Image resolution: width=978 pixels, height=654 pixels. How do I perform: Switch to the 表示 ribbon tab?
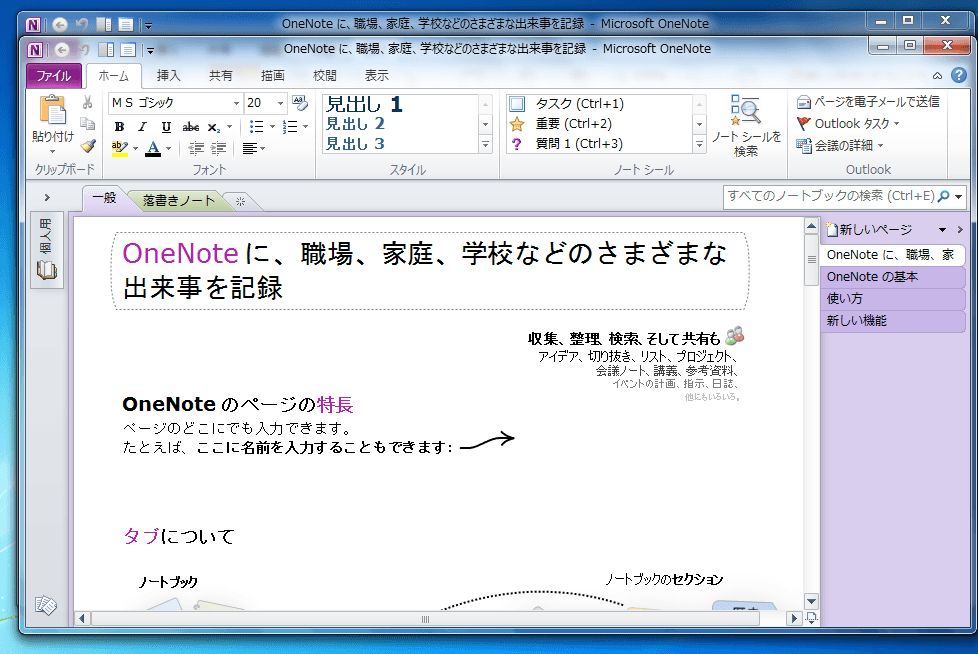click(x=377, y=75)
